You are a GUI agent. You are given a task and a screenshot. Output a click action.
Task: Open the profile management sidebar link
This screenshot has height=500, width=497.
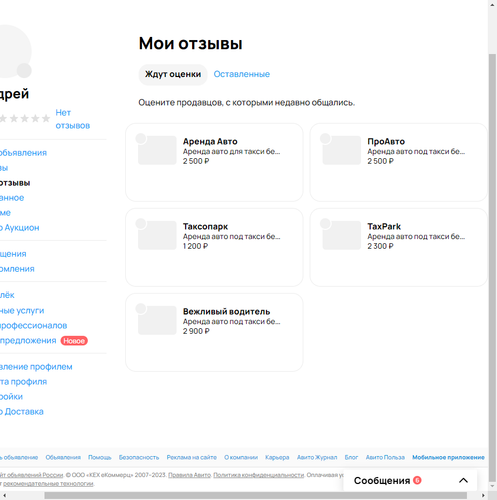click(36, 367)
